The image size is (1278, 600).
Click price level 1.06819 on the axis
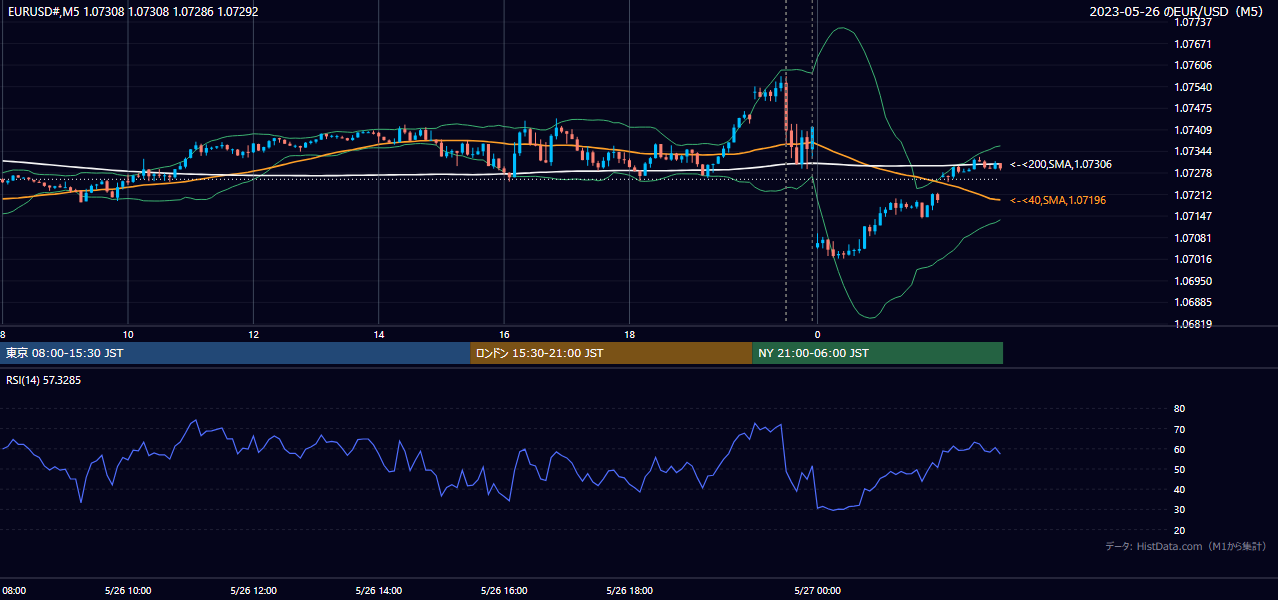click(x=1193, y=324)
